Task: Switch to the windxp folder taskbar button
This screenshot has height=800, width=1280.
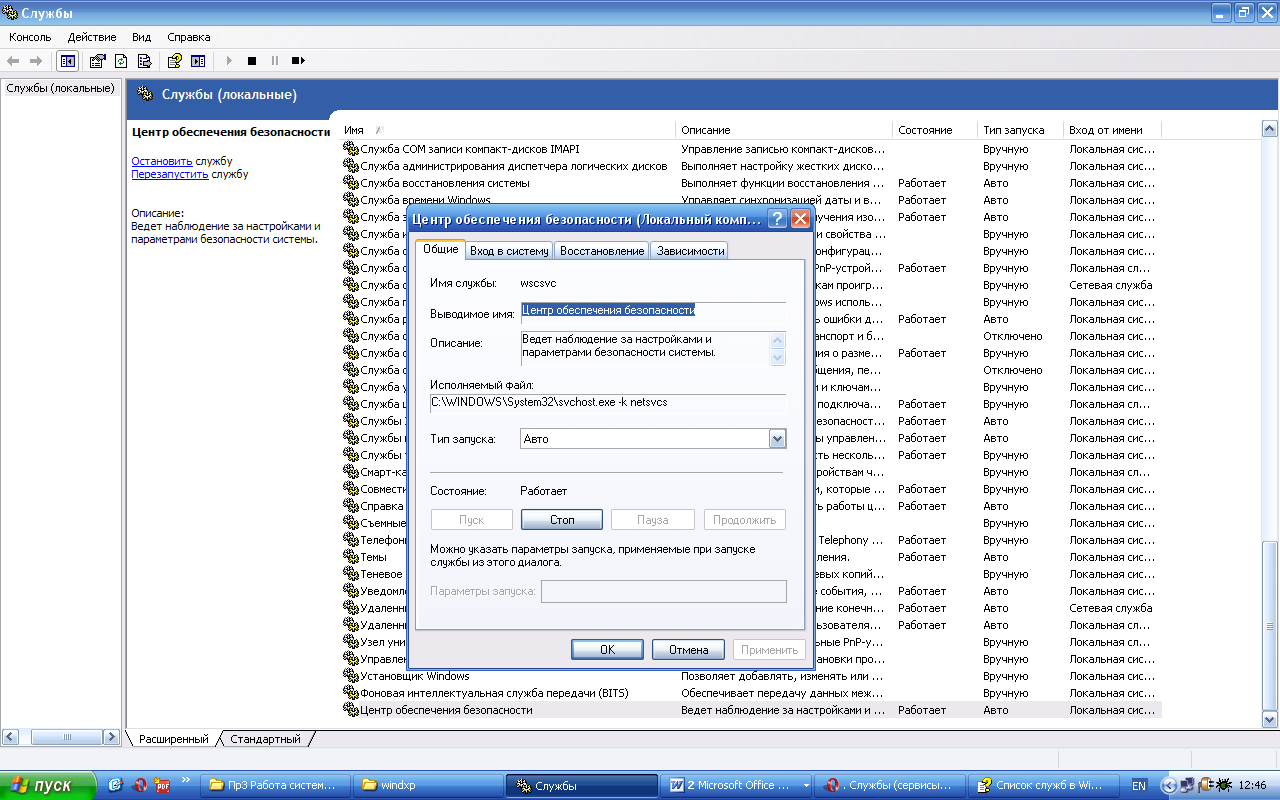Action: [x=429, y=785]
